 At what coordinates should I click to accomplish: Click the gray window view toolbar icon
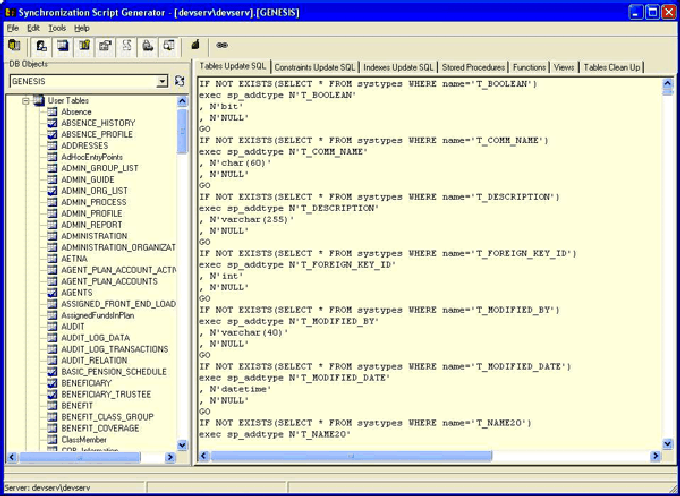coord(169,45)
